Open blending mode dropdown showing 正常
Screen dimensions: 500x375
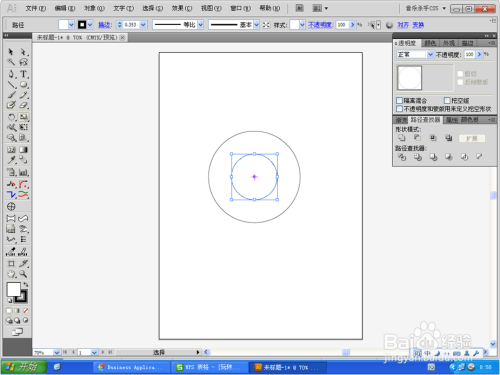pyautogui.click(x=430, y=54)
